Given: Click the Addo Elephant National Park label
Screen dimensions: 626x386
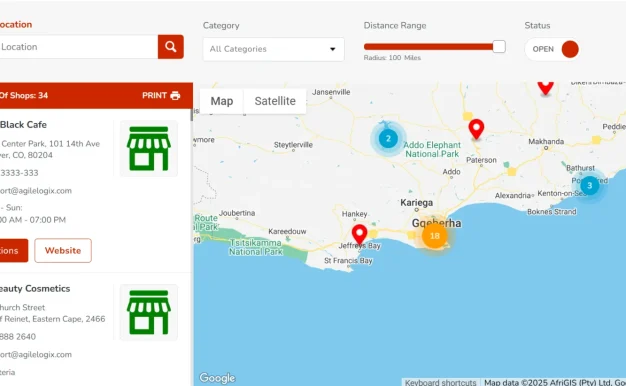Looking at the screenshot, I should point(432,149).
